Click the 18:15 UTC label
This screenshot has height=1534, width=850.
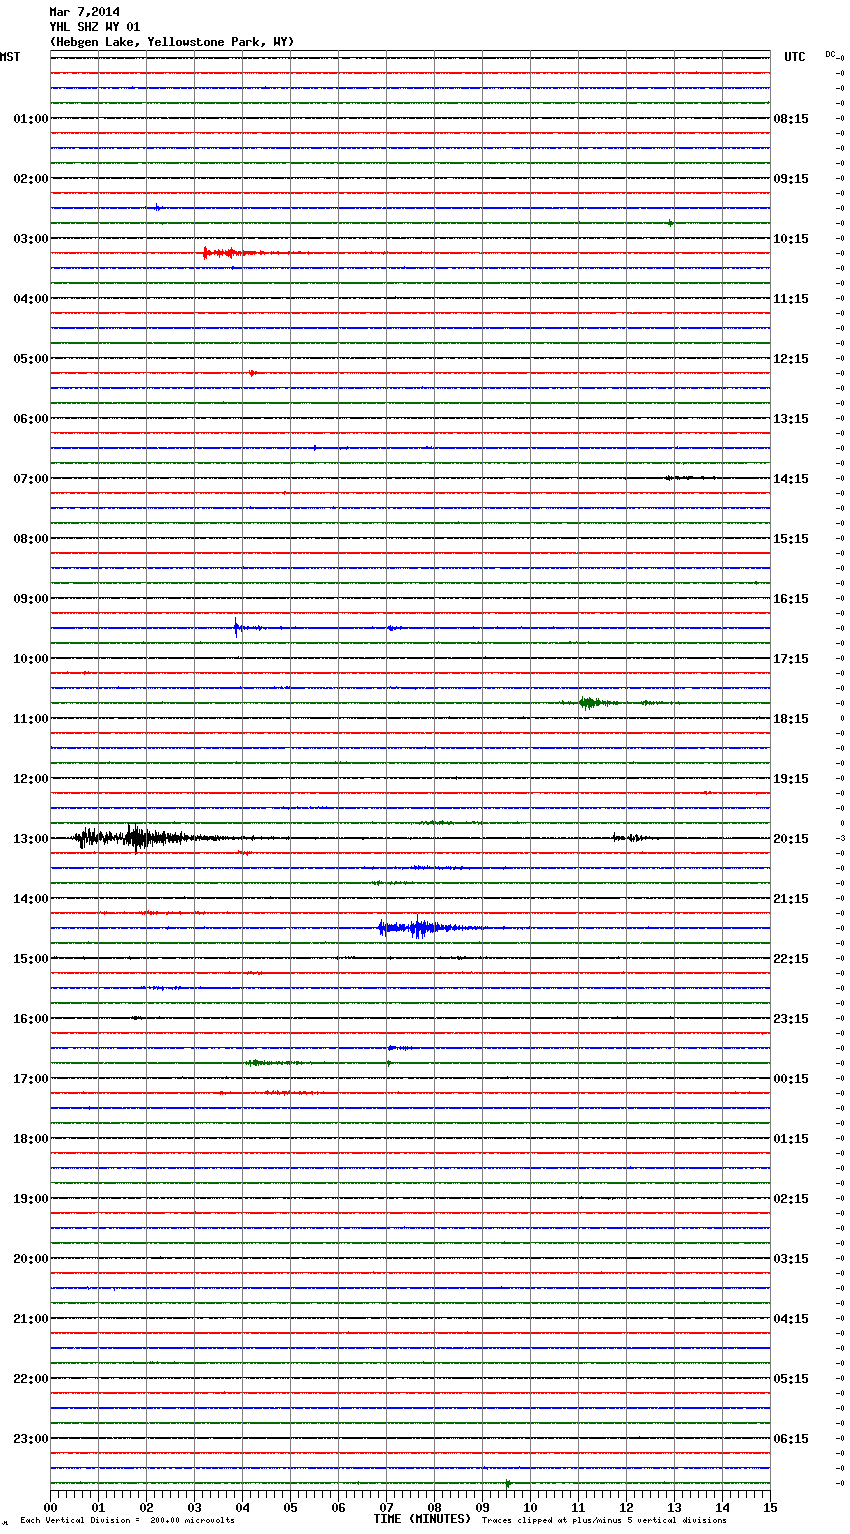(791, 719)
